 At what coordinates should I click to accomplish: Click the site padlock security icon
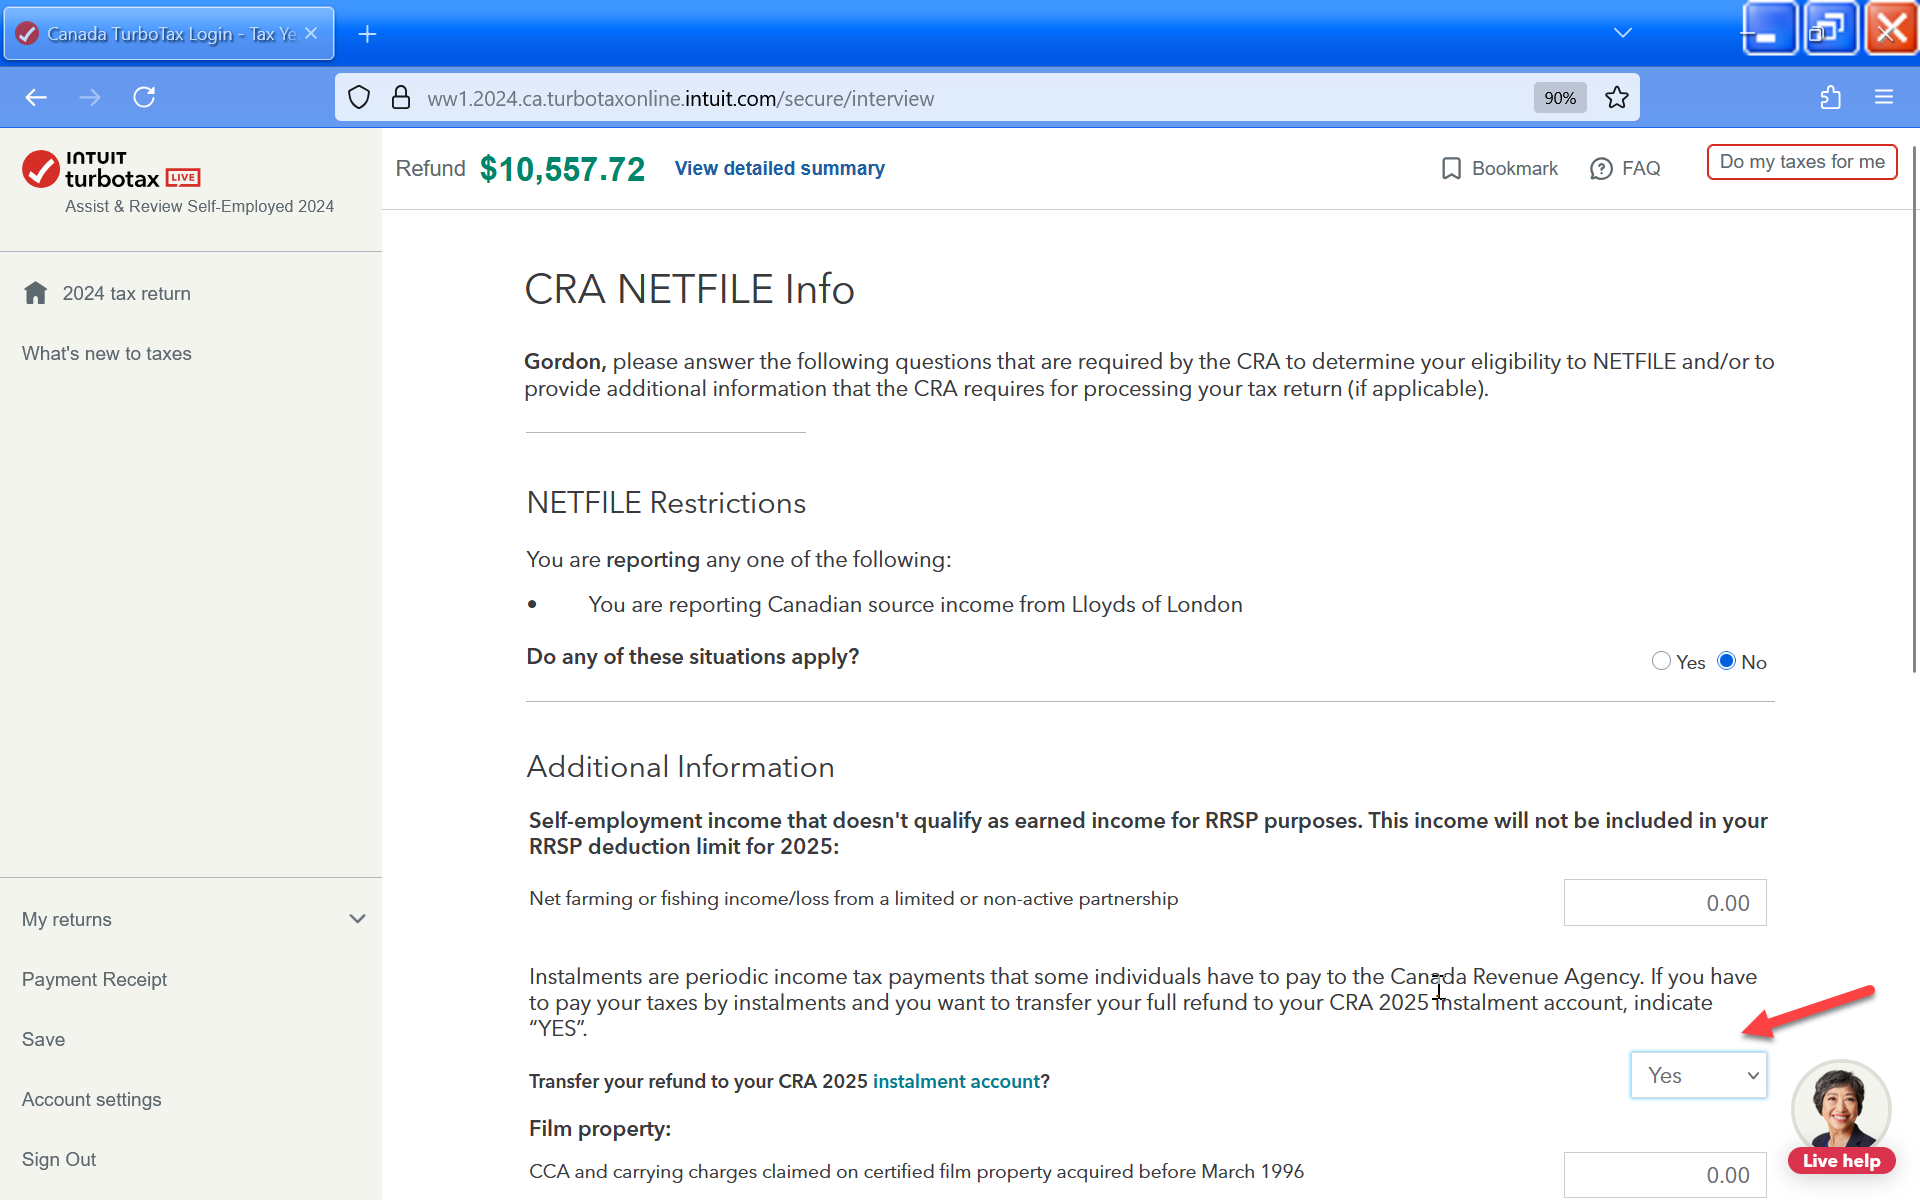point(401,97)
